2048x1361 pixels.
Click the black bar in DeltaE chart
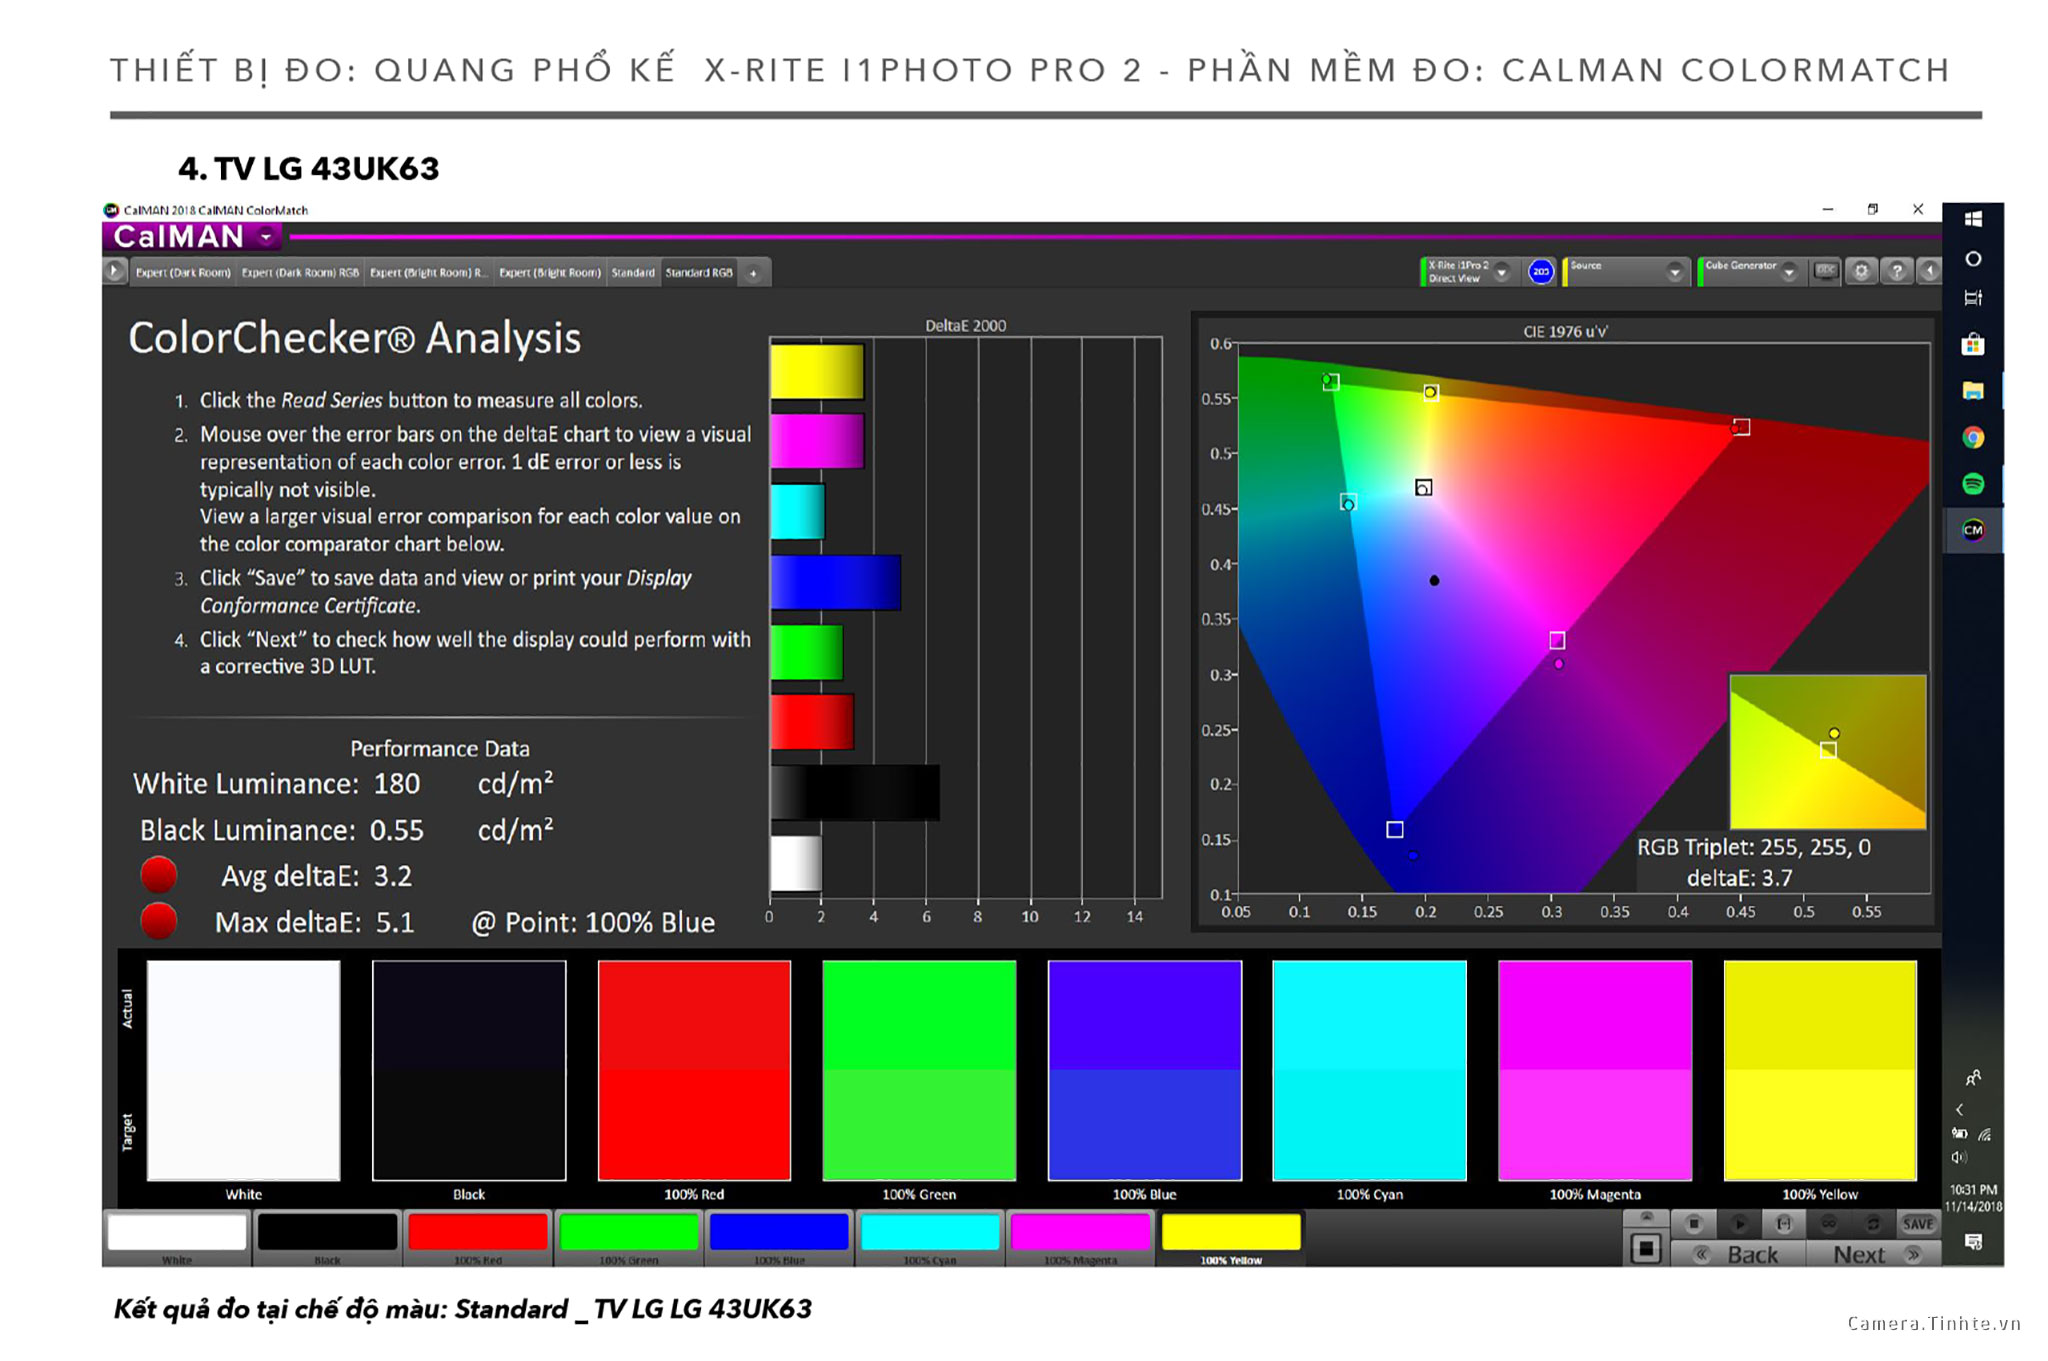[x=855, y=792]
